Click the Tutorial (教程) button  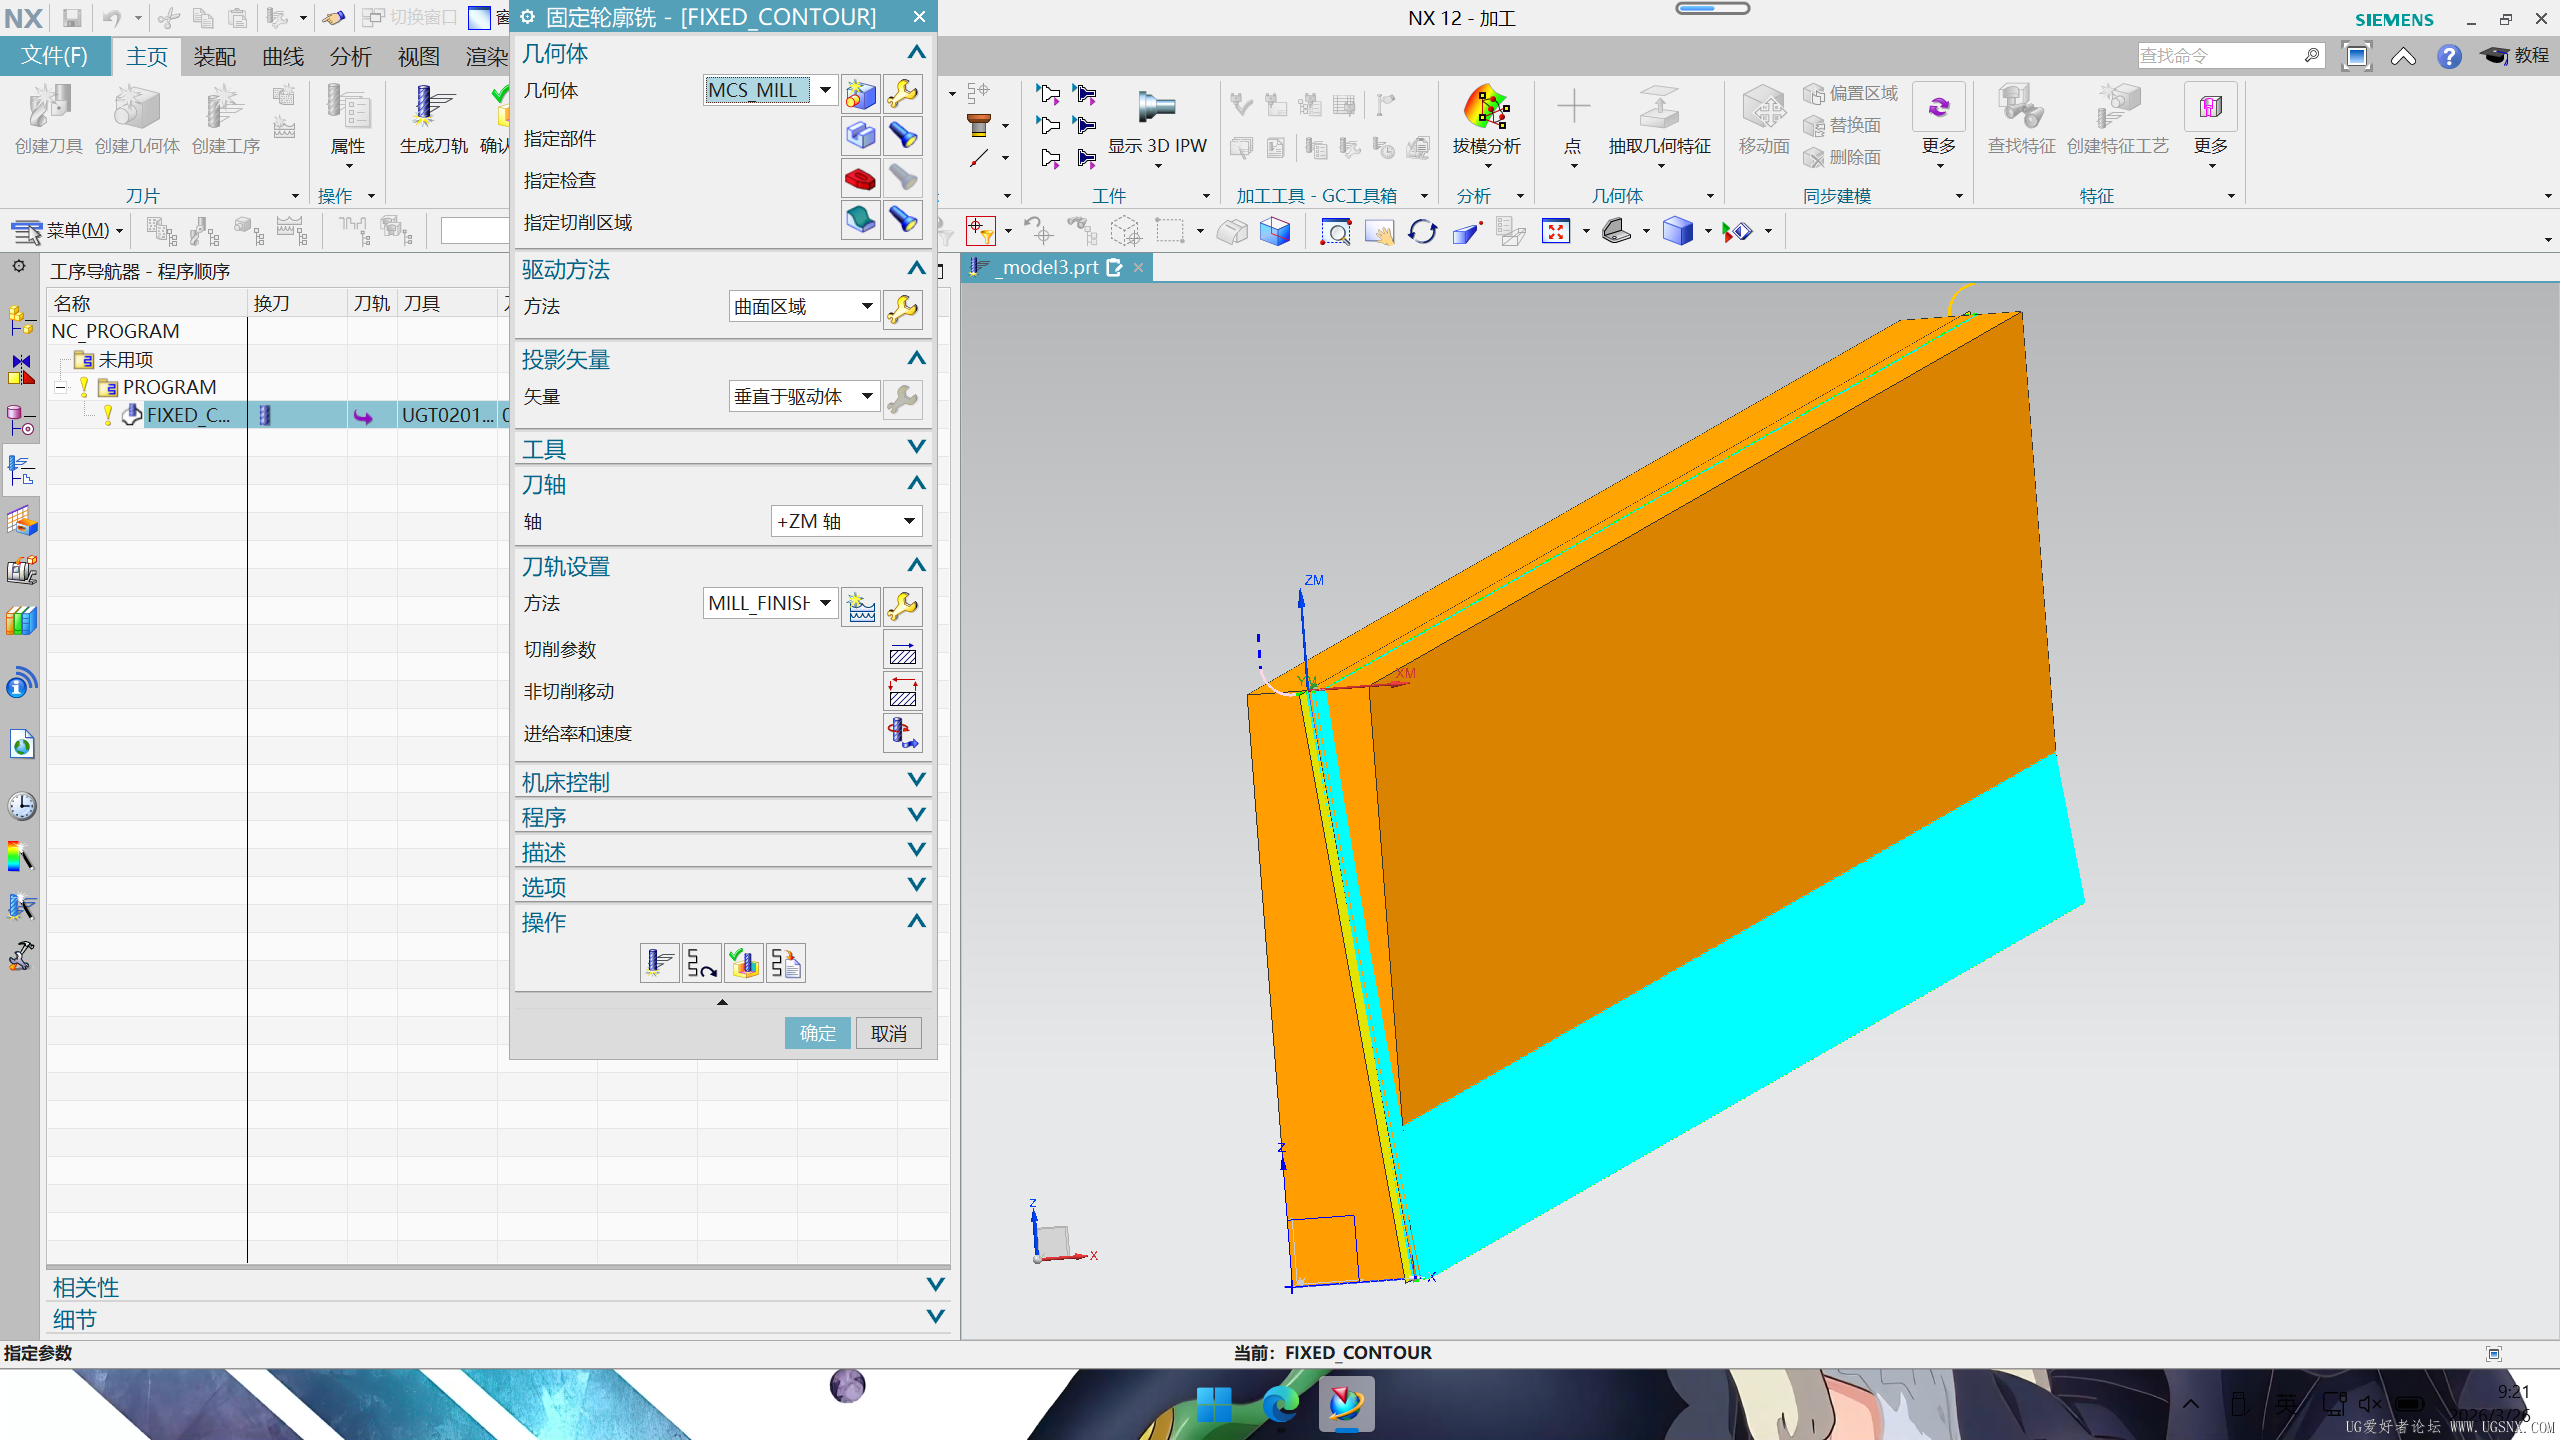2516,56
